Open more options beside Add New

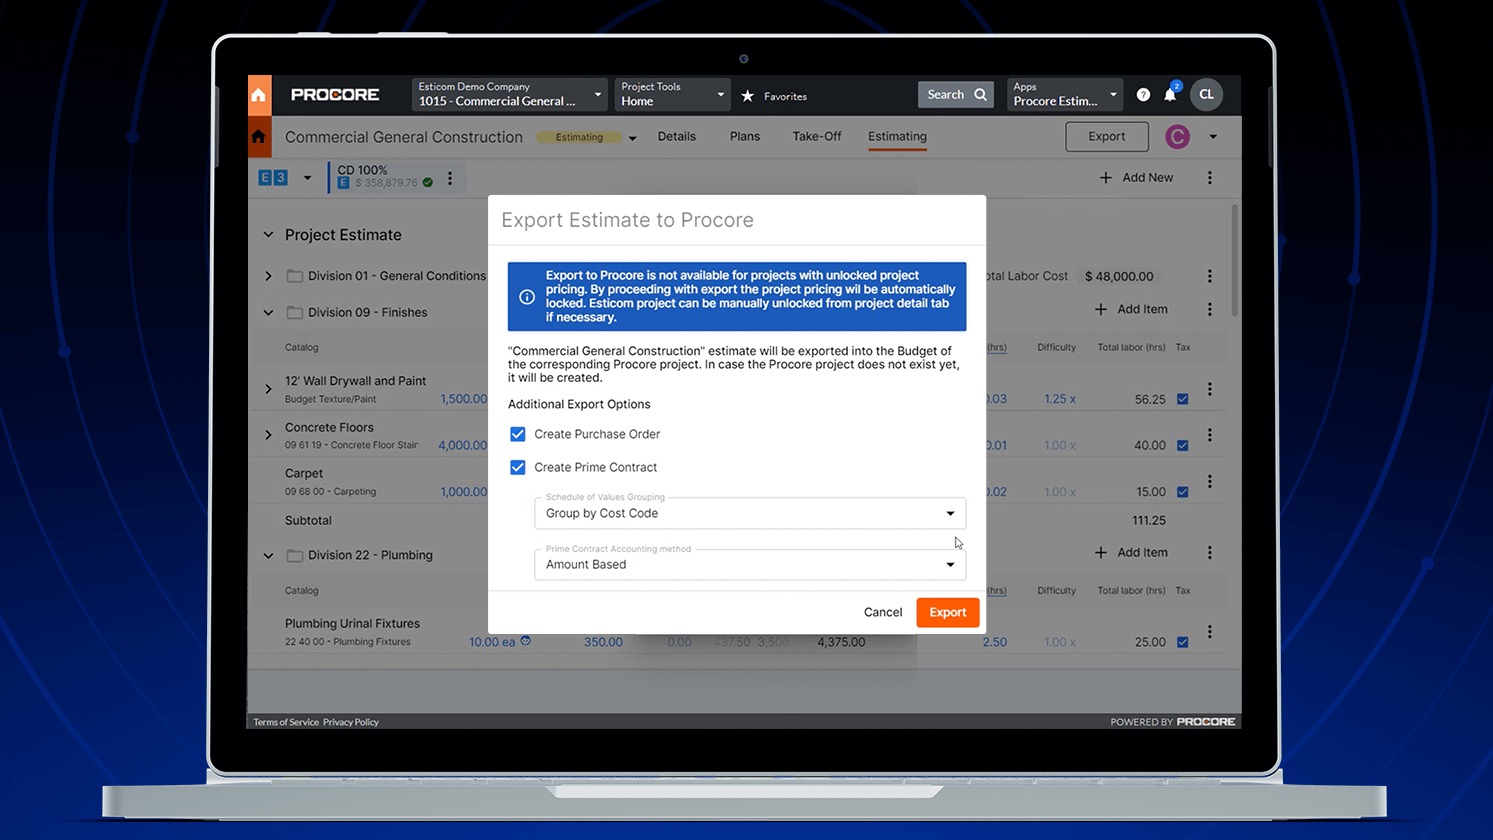point(1210,178)
